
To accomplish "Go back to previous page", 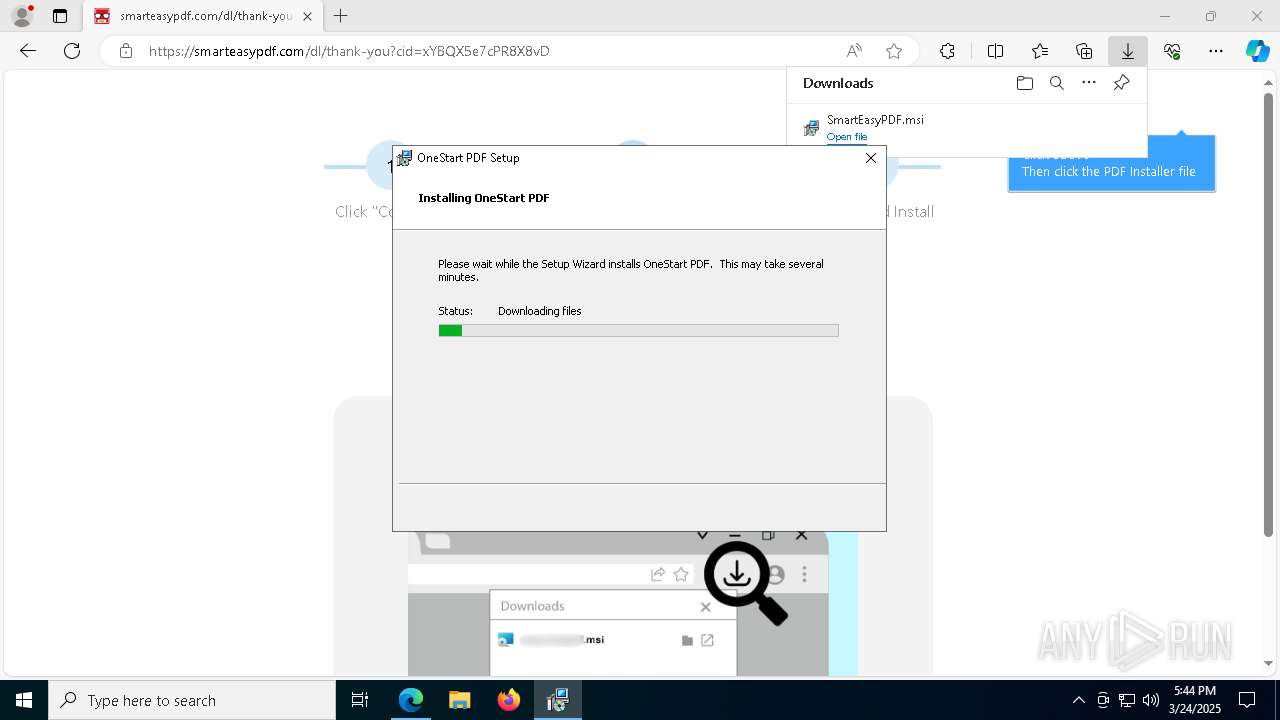I will click(28, 51).
